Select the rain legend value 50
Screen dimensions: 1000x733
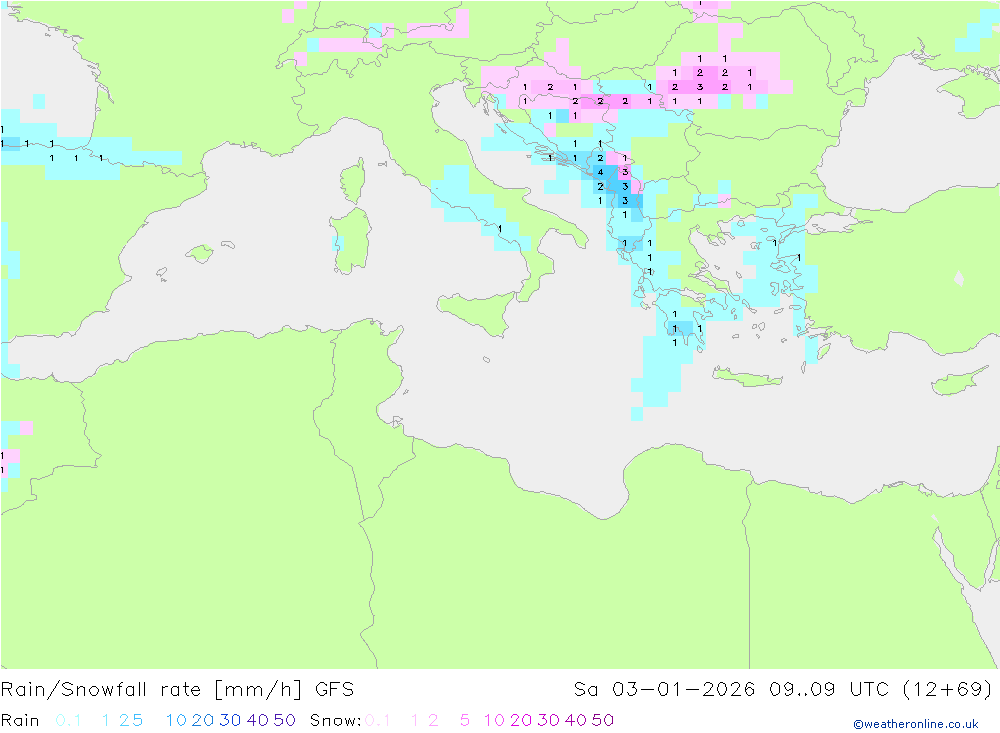coord(284,720)
